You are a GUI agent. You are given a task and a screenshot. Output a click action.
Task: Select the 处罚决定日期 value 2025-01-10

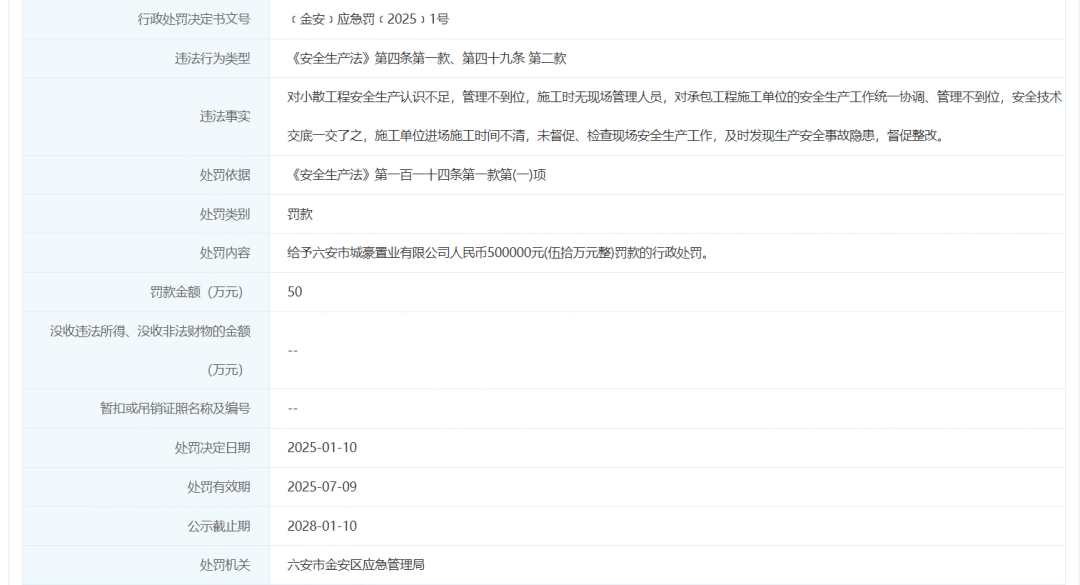point(321,447)
